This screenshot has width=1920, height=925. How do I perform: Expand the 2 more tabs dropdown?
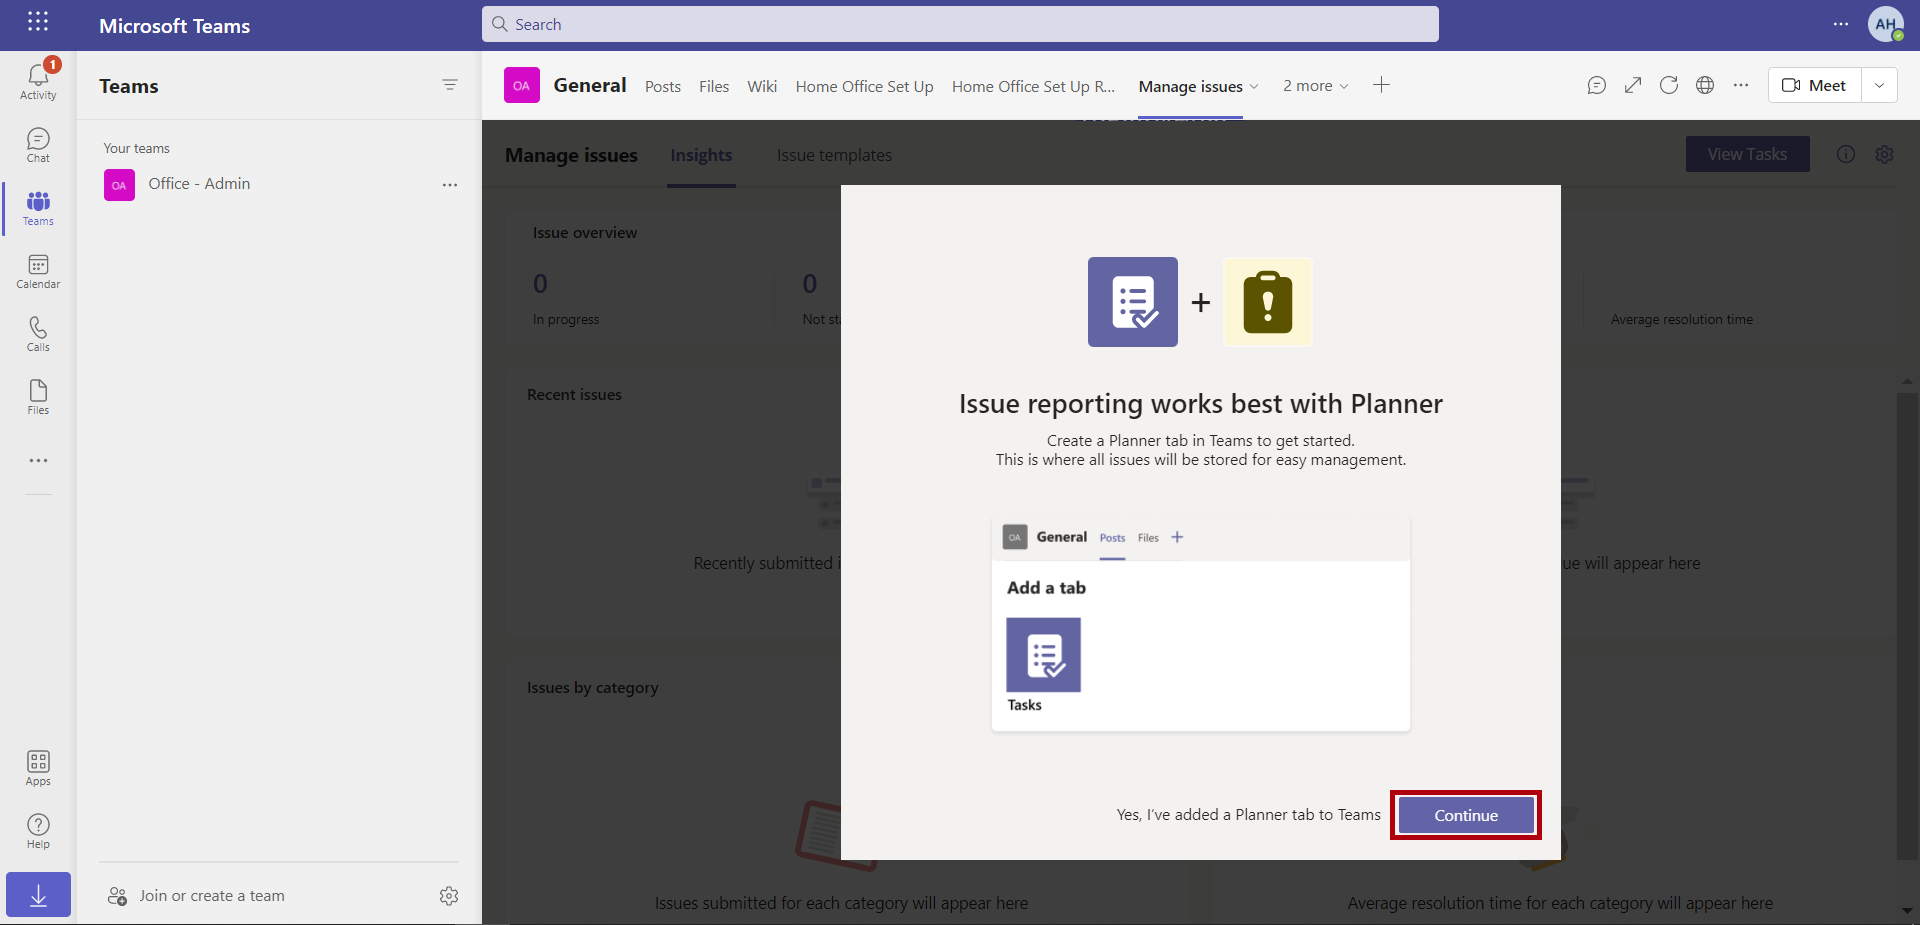coord(1316,86)
